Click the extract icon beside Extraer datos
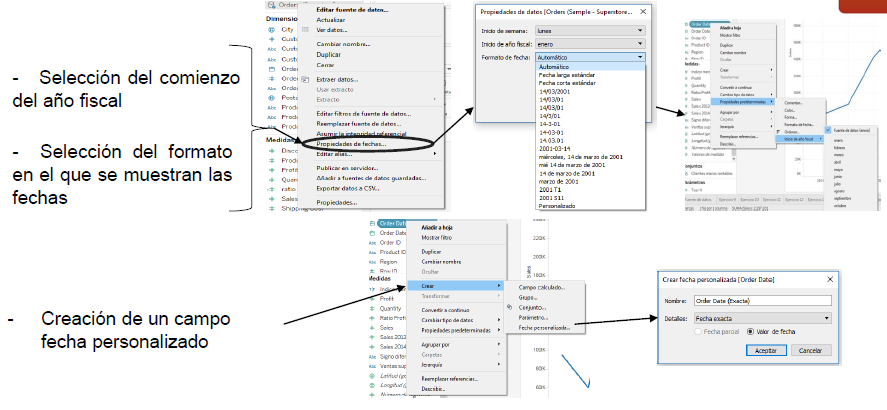The height and width of the screenshot is (410, 887). pos(305,79)
